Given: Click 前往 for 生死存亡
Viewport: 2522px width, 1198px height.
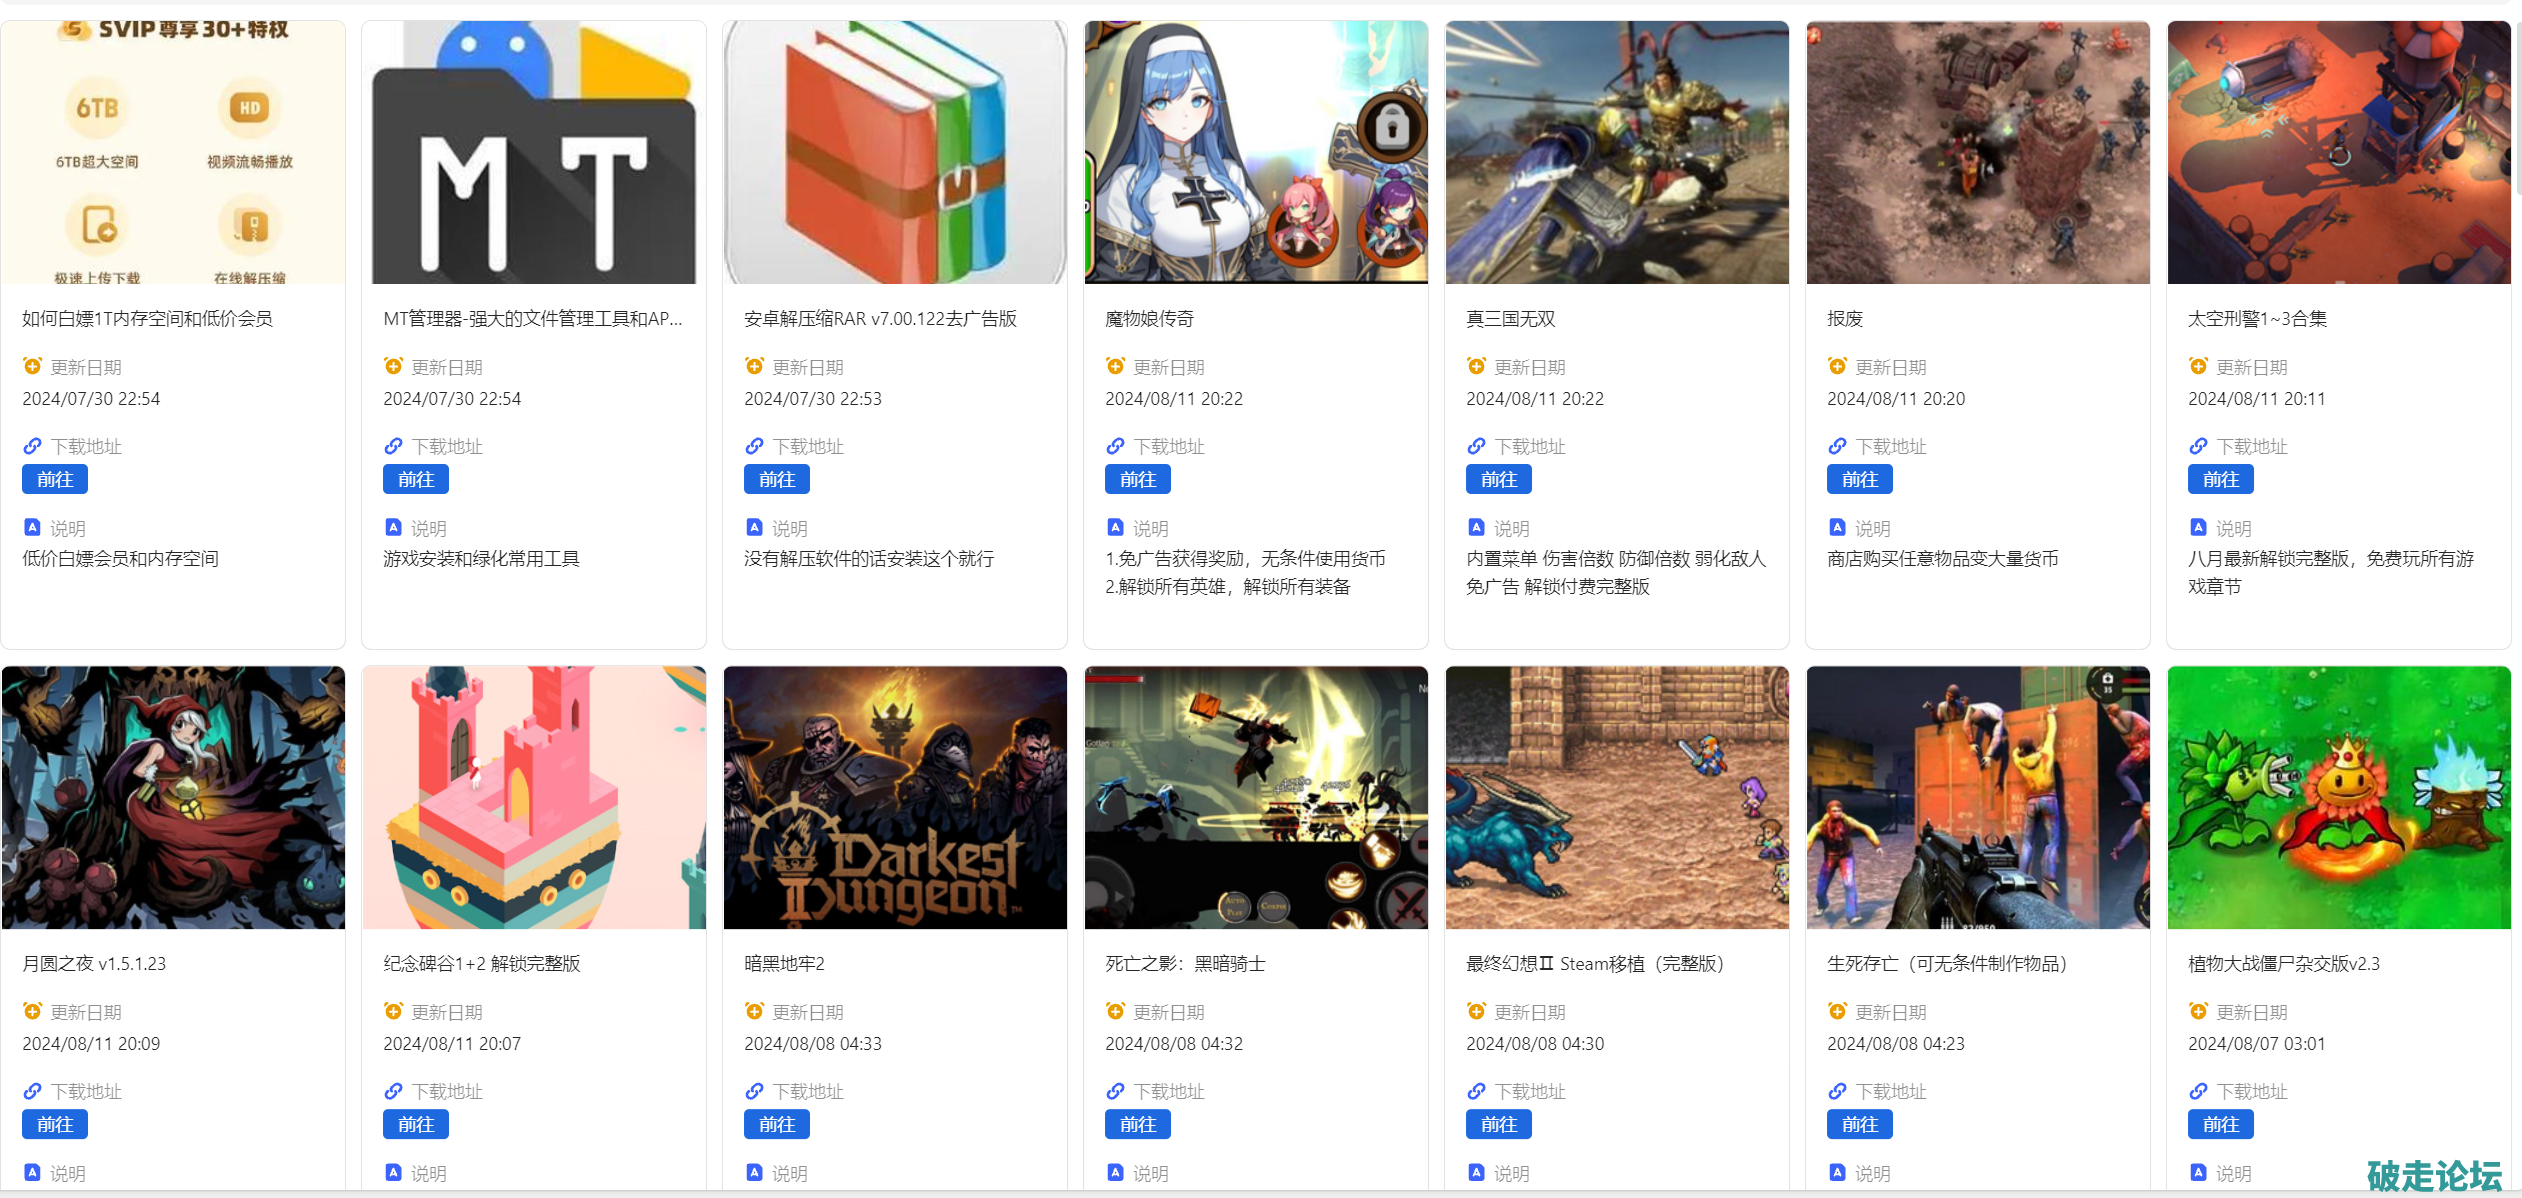Looking at the screenshot, I should (x=1860, y=1125).
